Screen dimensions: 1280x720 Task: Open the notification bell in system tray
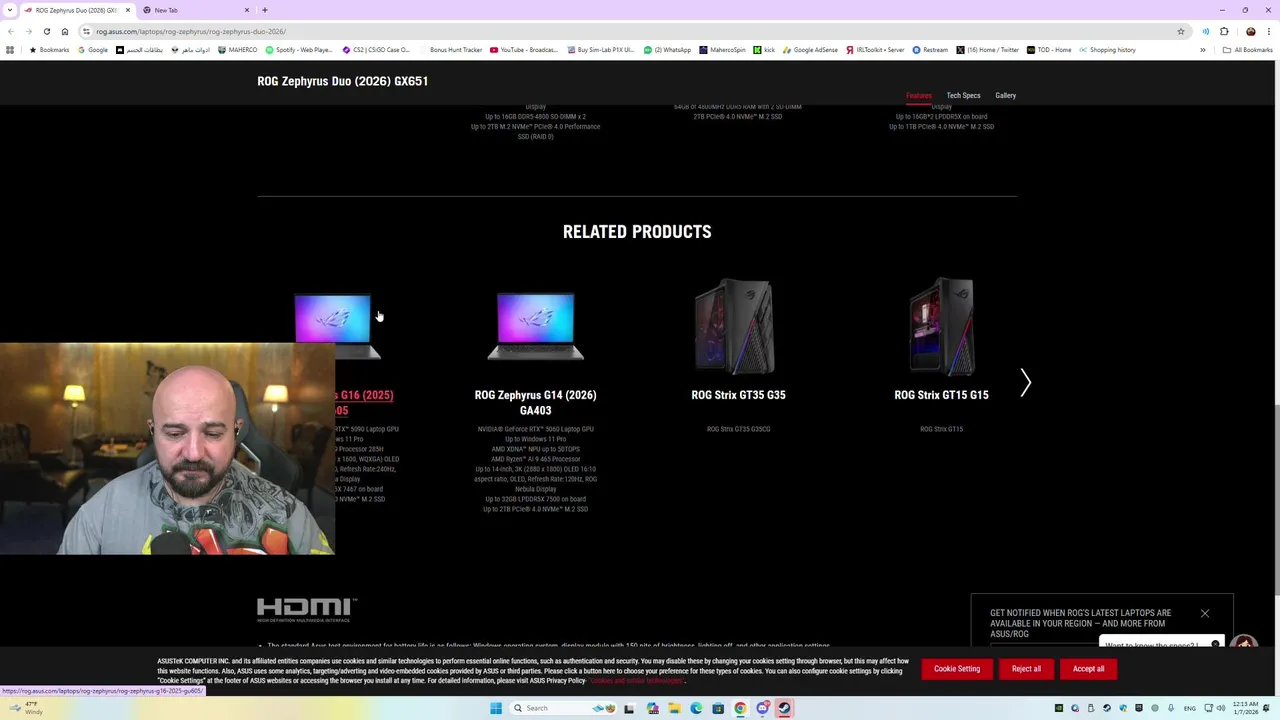click(1266, 708)
